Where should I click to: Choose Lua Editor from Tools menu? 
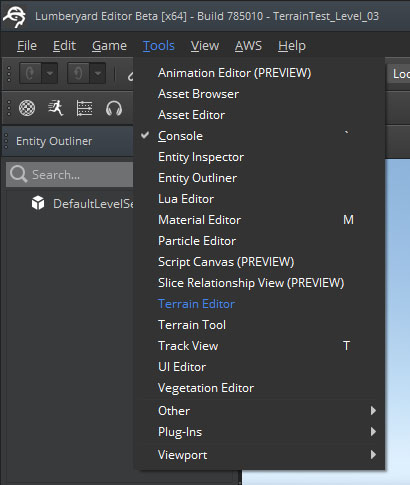click(259, 199)
